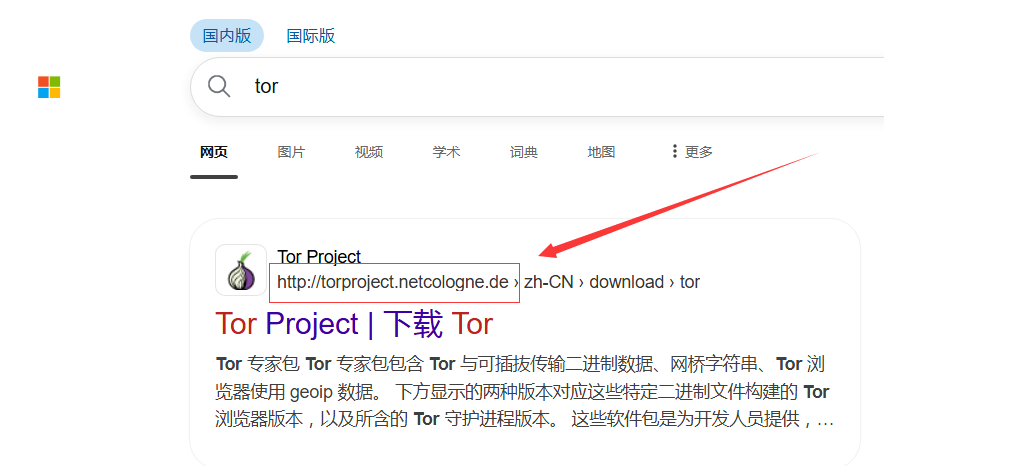
Task: Expand the 更多 menu
Action: click(x=691, y=152)
